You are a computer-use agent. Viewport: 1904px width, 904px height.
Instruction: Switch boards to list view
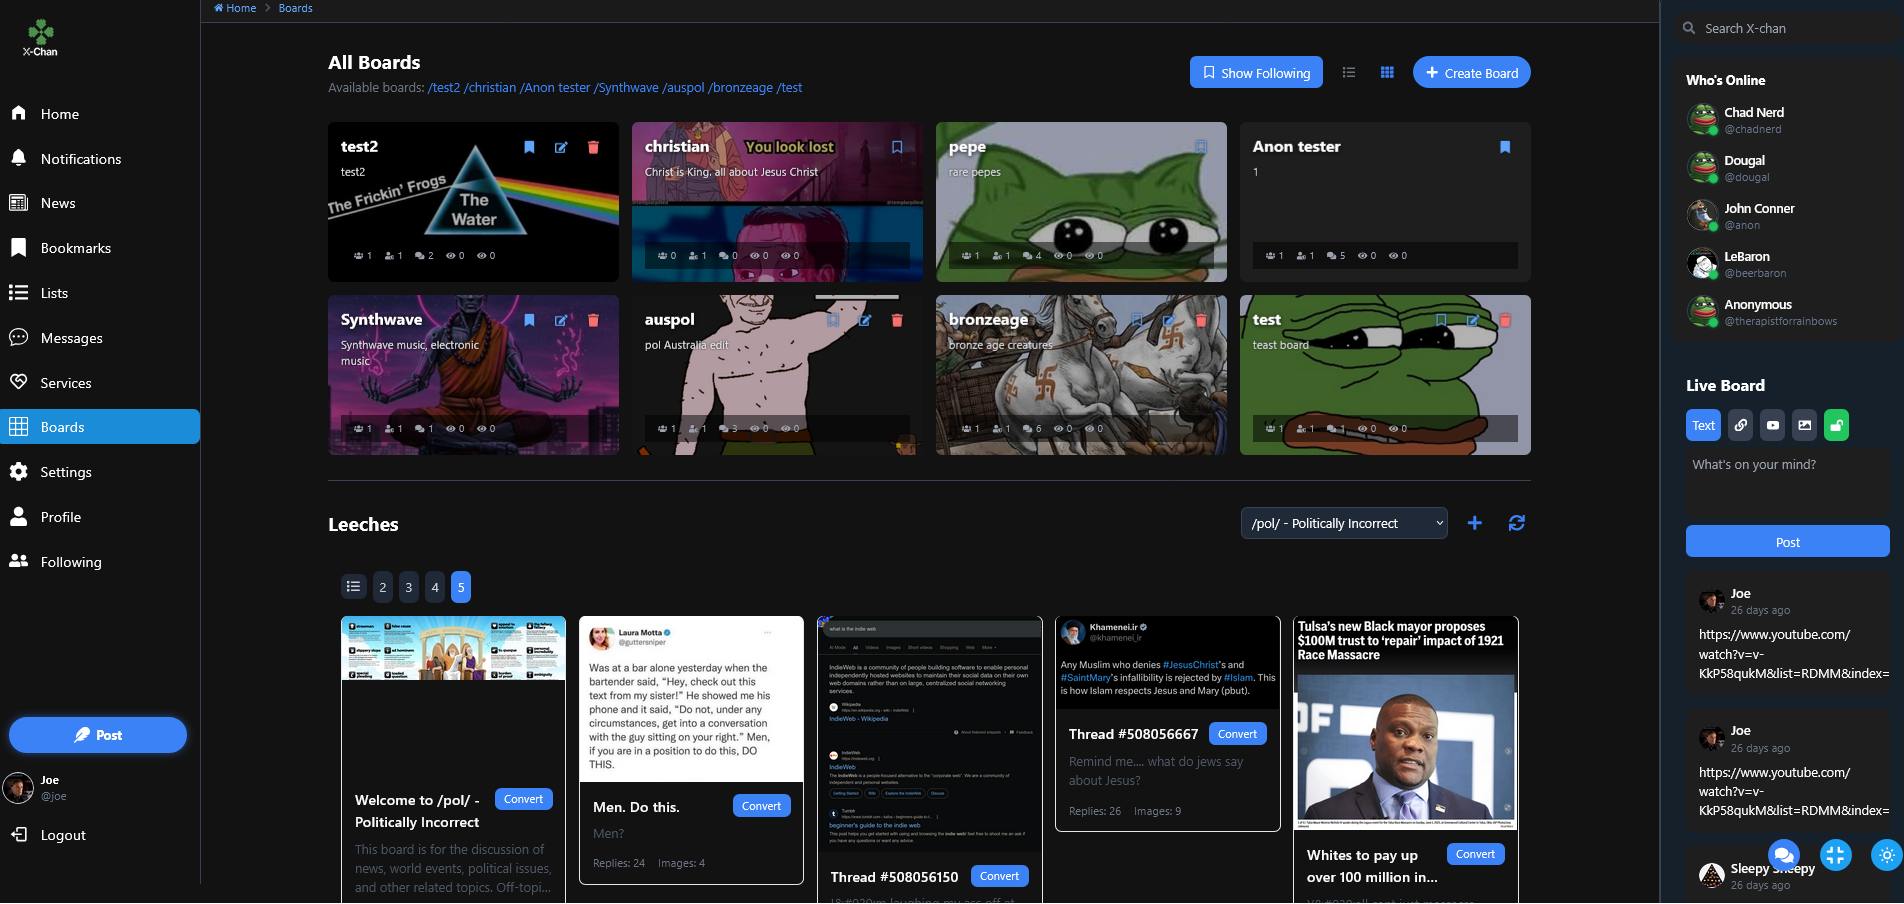pos(1349,72)
